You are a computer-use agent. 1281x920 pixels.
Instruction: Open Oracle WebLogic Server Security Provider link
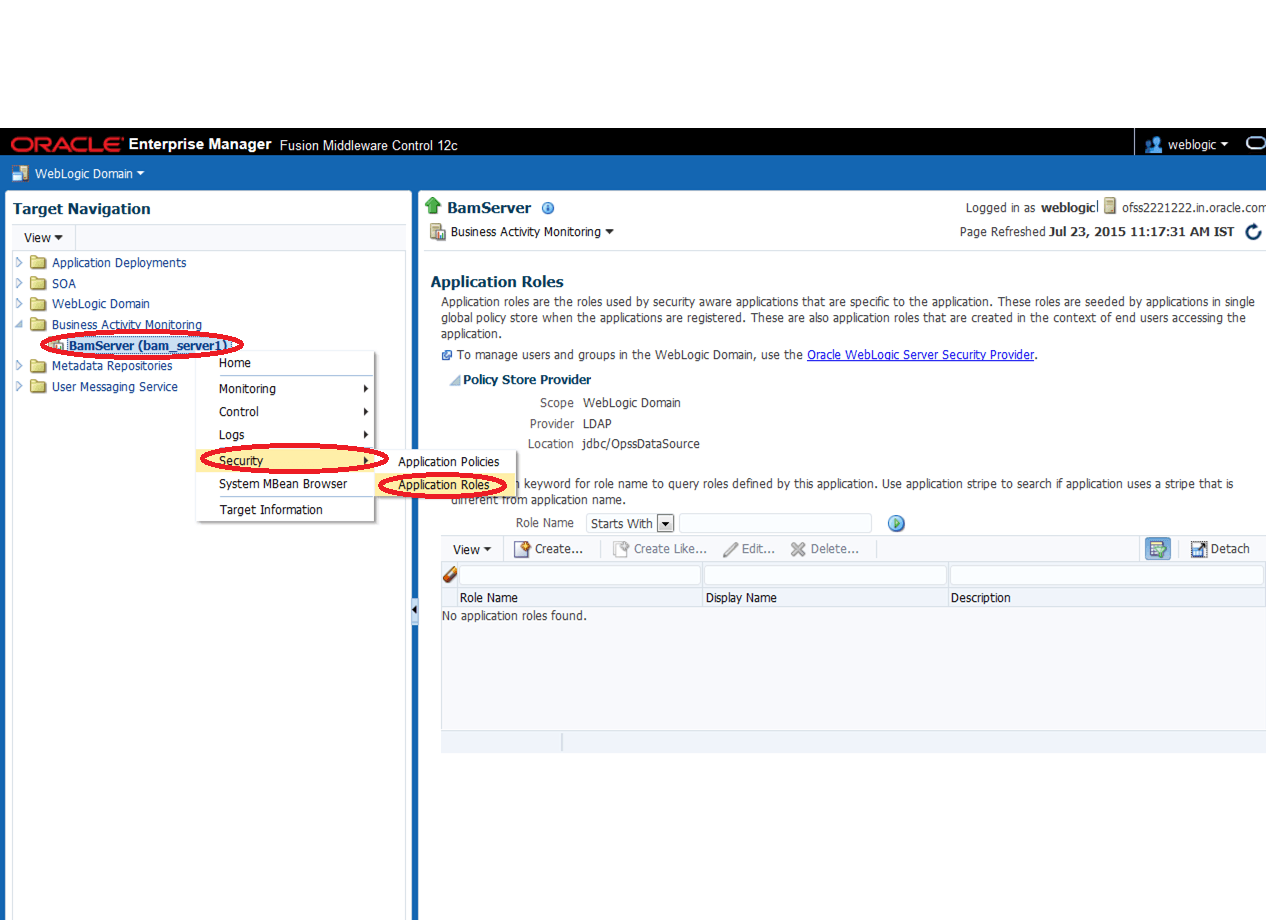[x=920, y=355]
